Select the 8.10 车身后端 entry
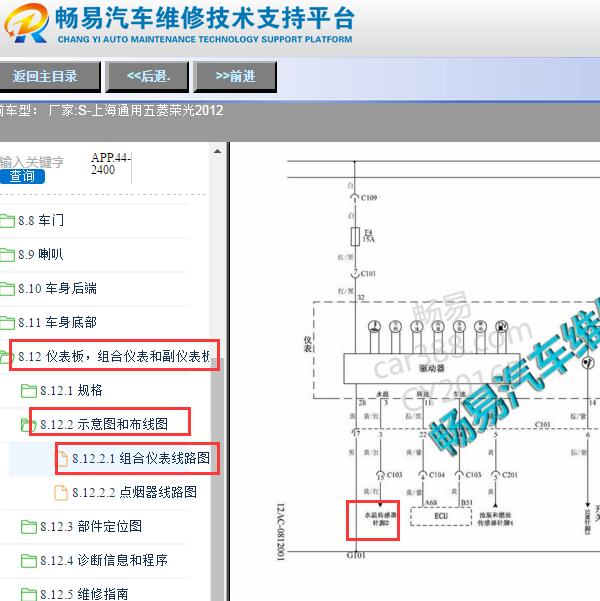Screen dimensions: 600x601 point(58,288)
